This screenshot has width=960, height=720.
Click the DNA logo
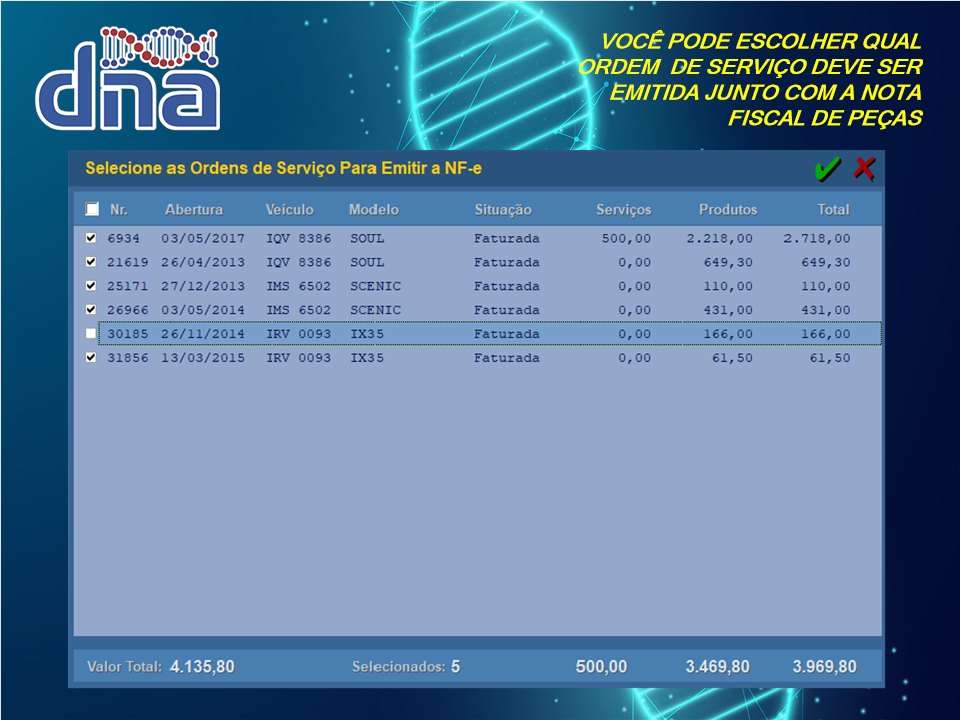click(x=128, y=78)
